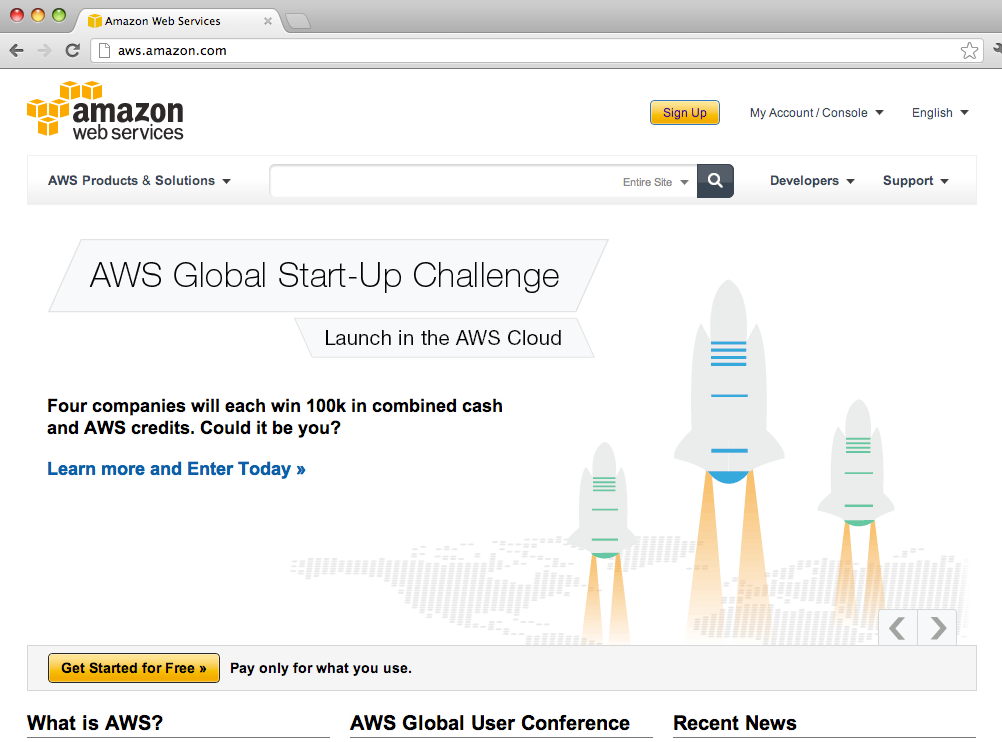
Task: Click the Recent News heading
Action: click(735, 723)
